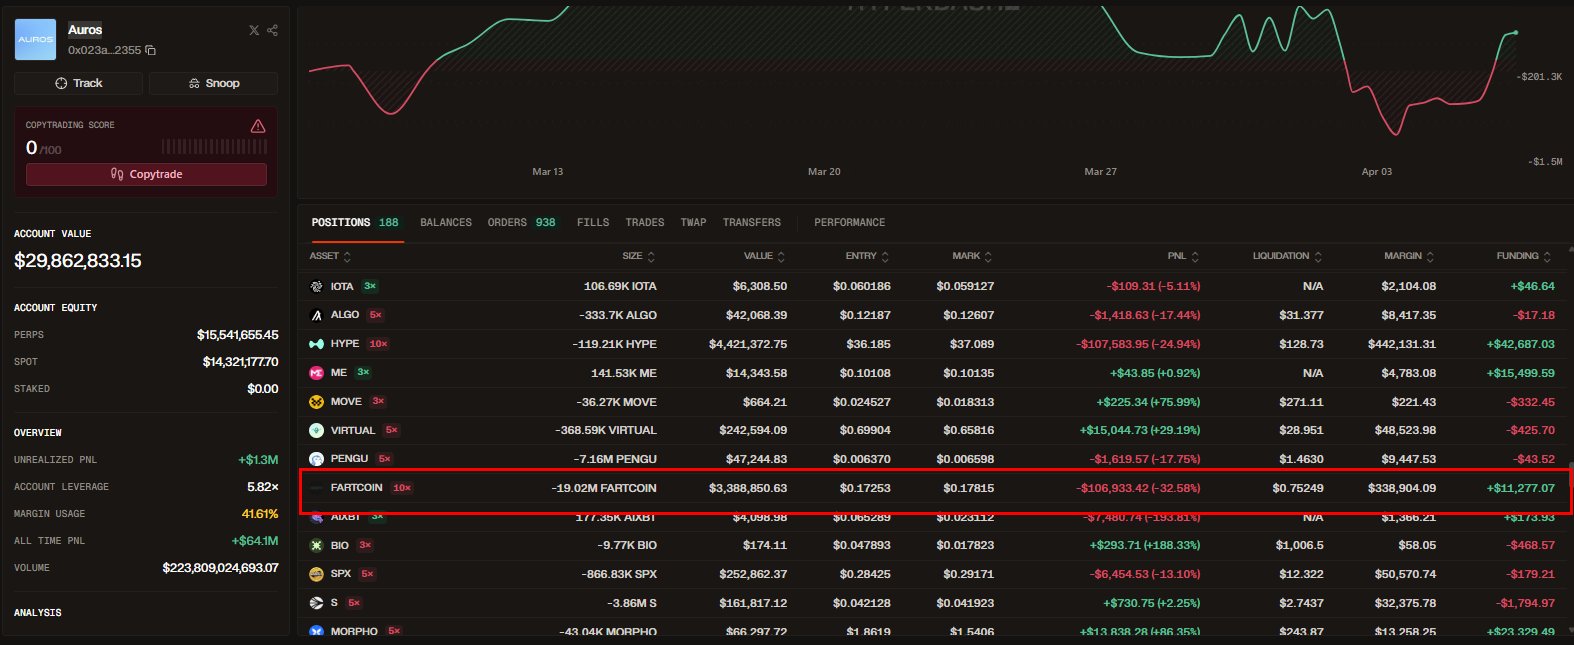Sort the table by Funding column
1574x645 pixels.
(x=1524, y=256)
